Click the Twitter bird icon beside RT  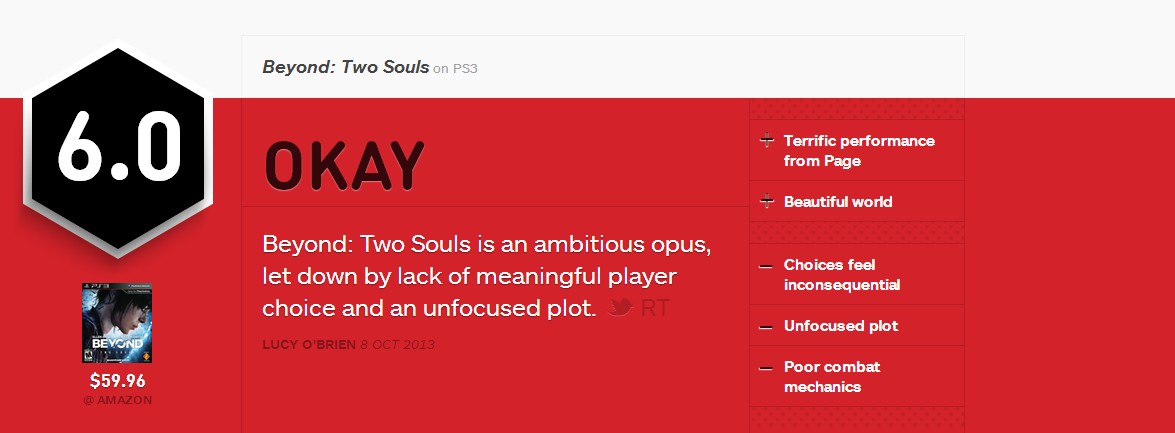point(620,307)
